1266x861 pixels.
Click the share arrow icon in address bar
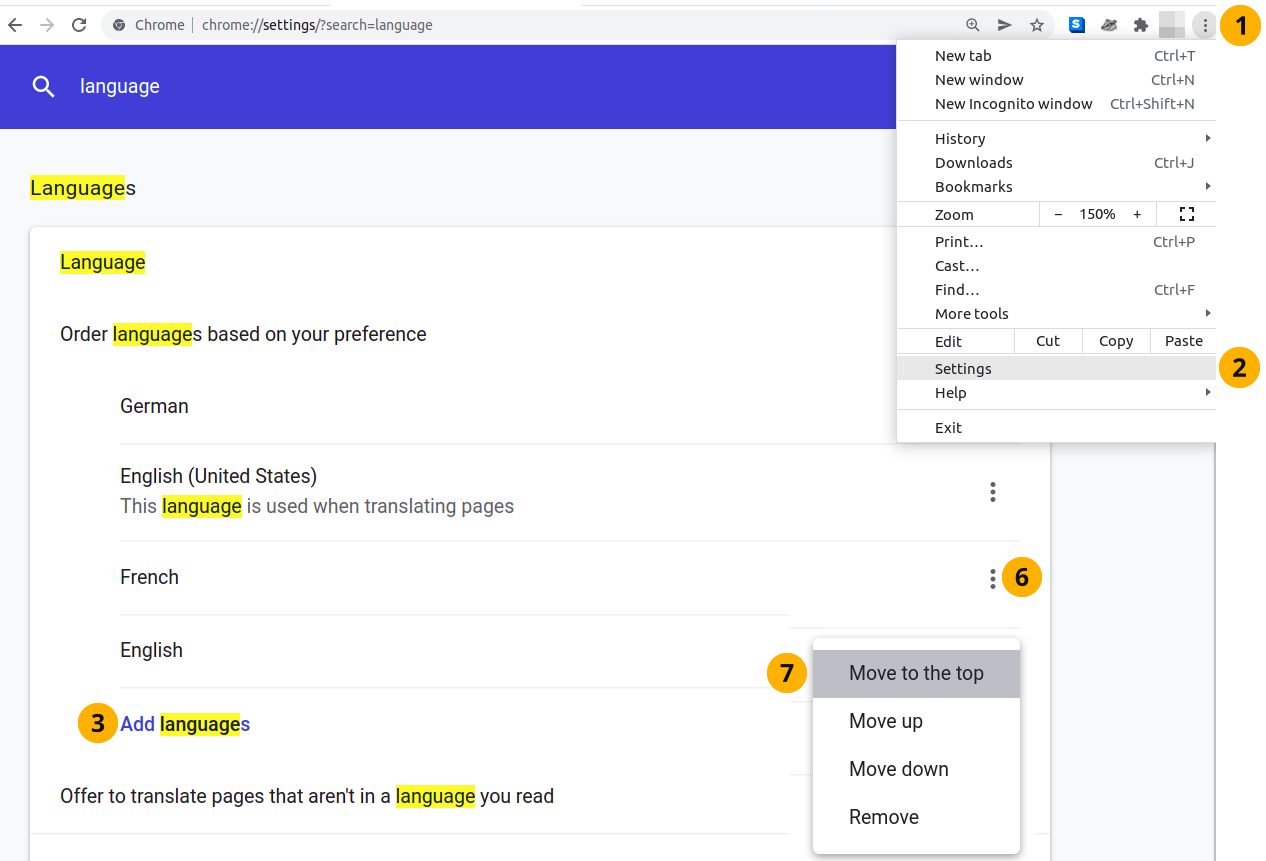(1005, 25)
